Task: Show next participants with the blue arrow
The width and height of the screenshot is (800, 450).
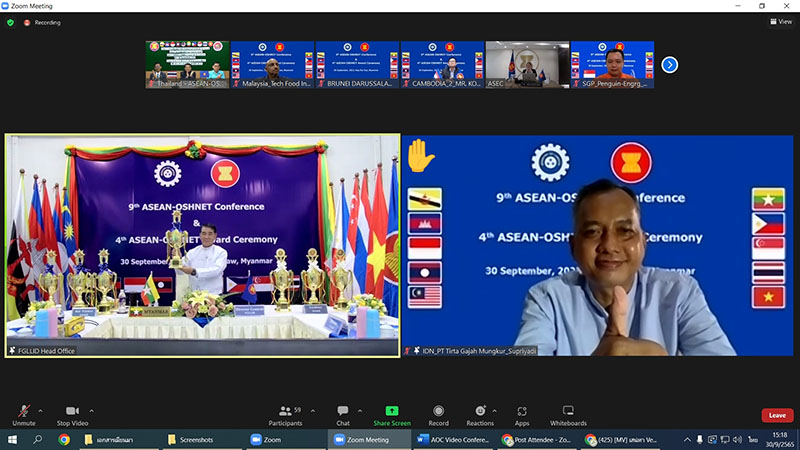Action: (x=670, y=65)
